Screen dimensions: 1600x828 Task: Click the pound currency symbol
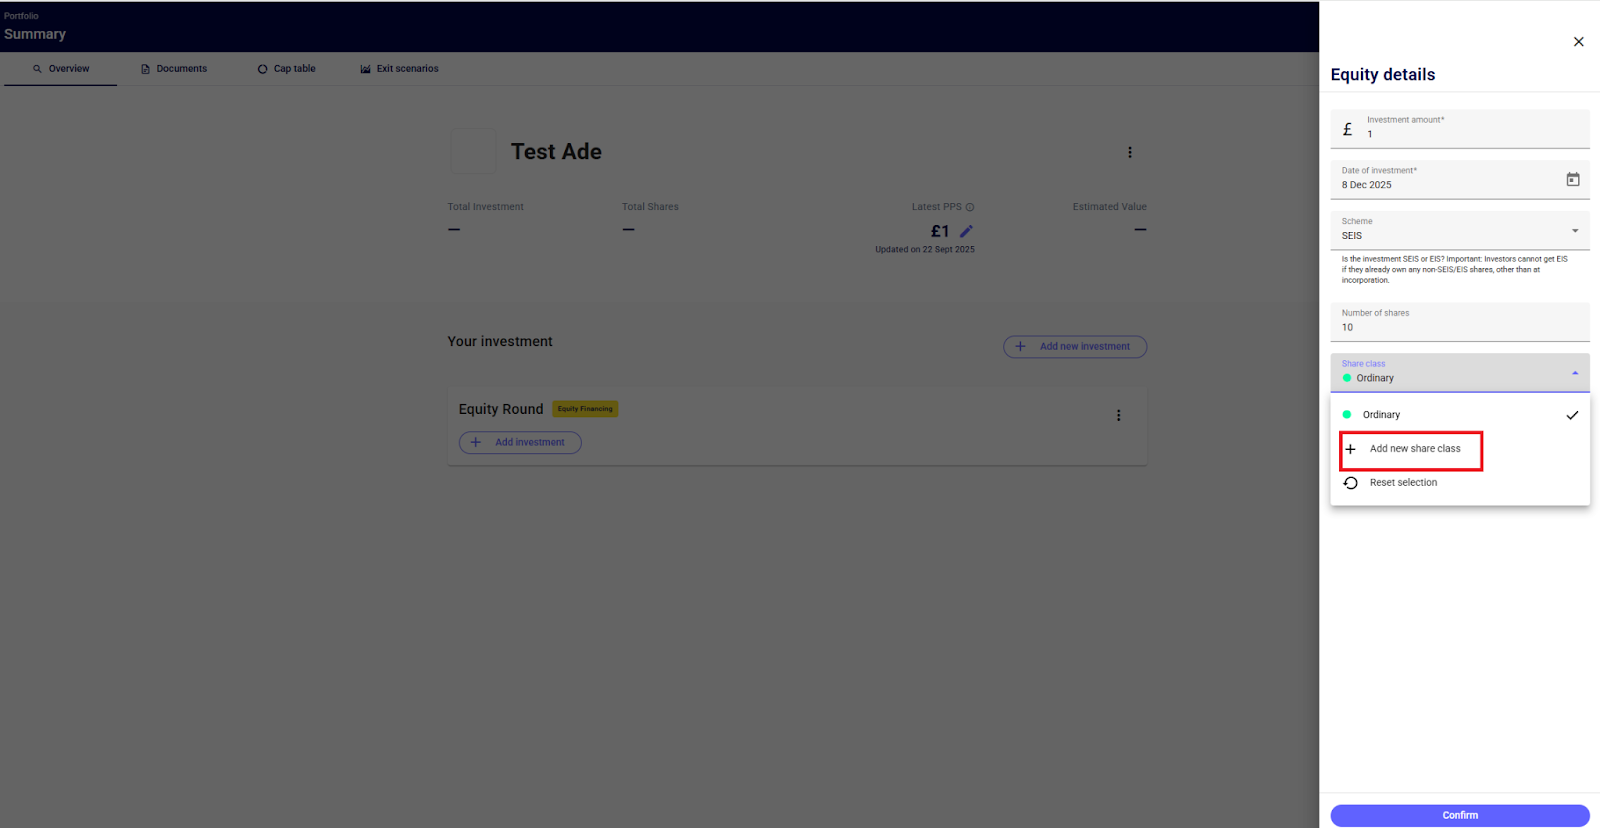pos(1347,130)
